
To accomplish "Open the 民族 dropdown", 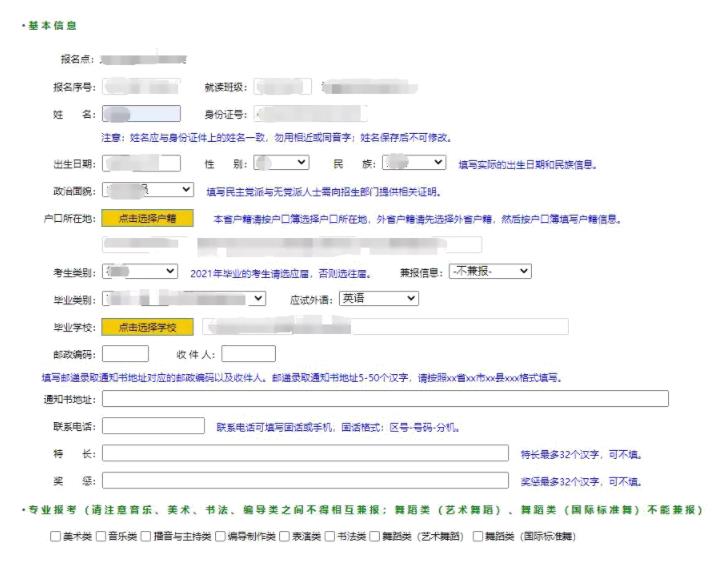I will point(414,162).
